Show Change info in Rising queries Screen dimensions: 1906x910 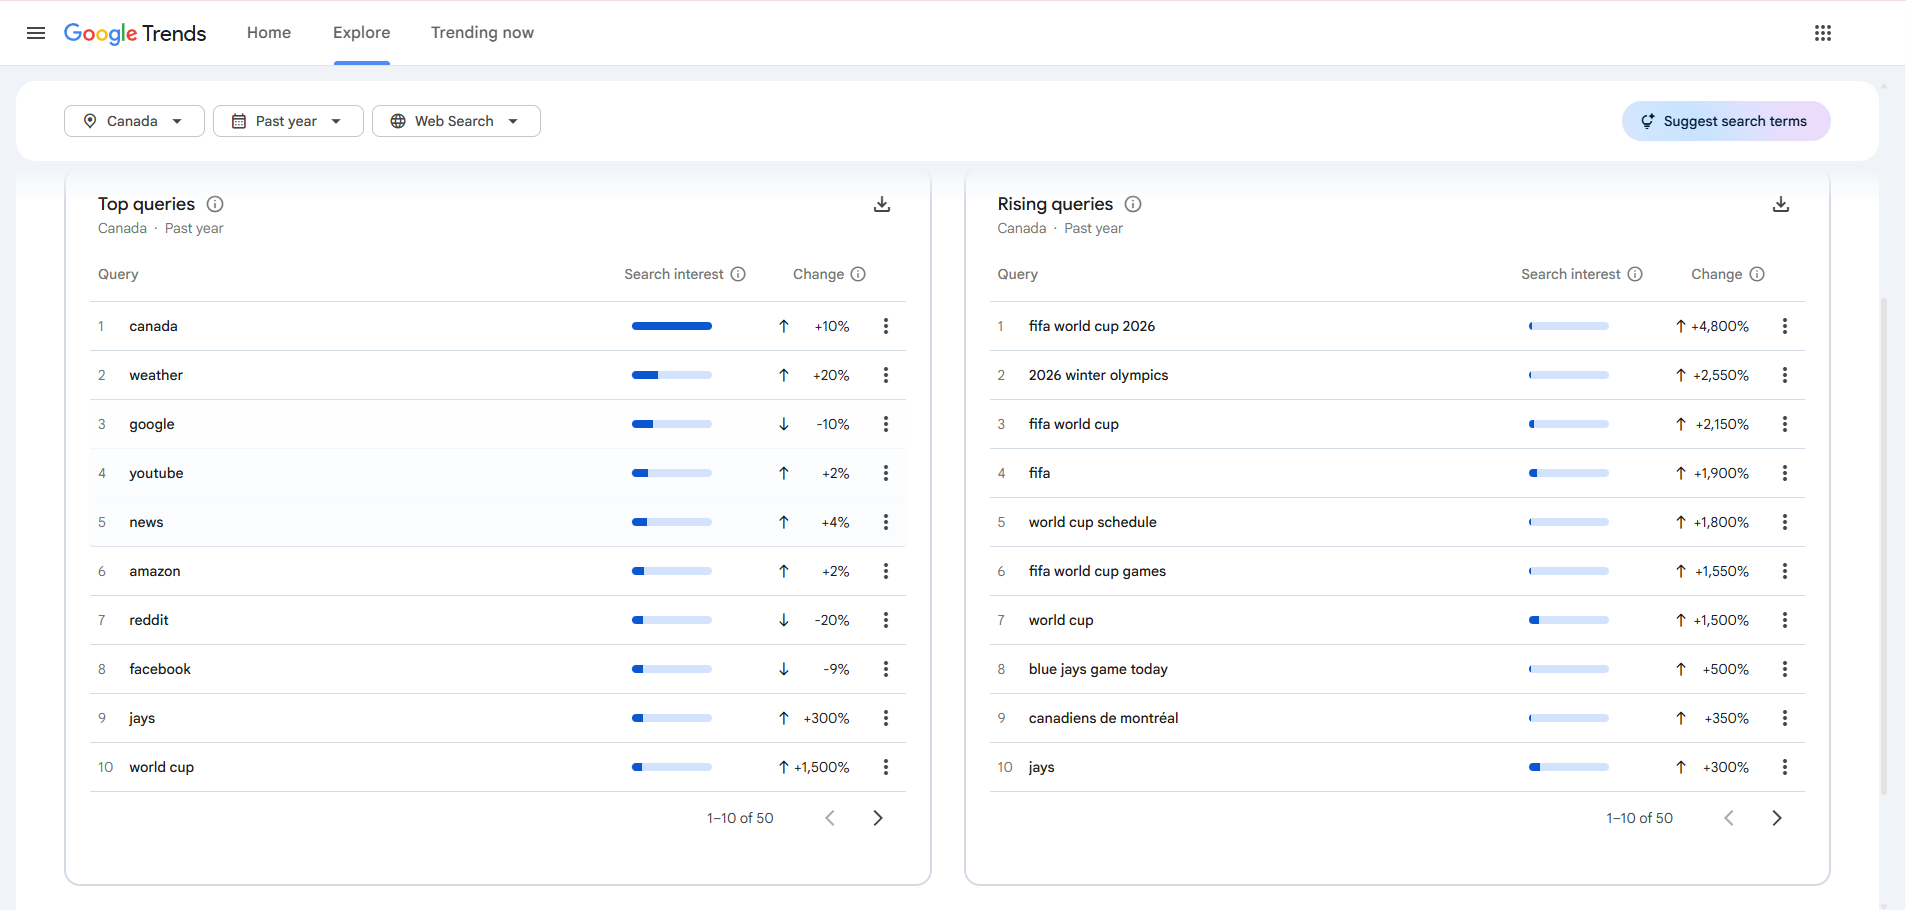1757,274
